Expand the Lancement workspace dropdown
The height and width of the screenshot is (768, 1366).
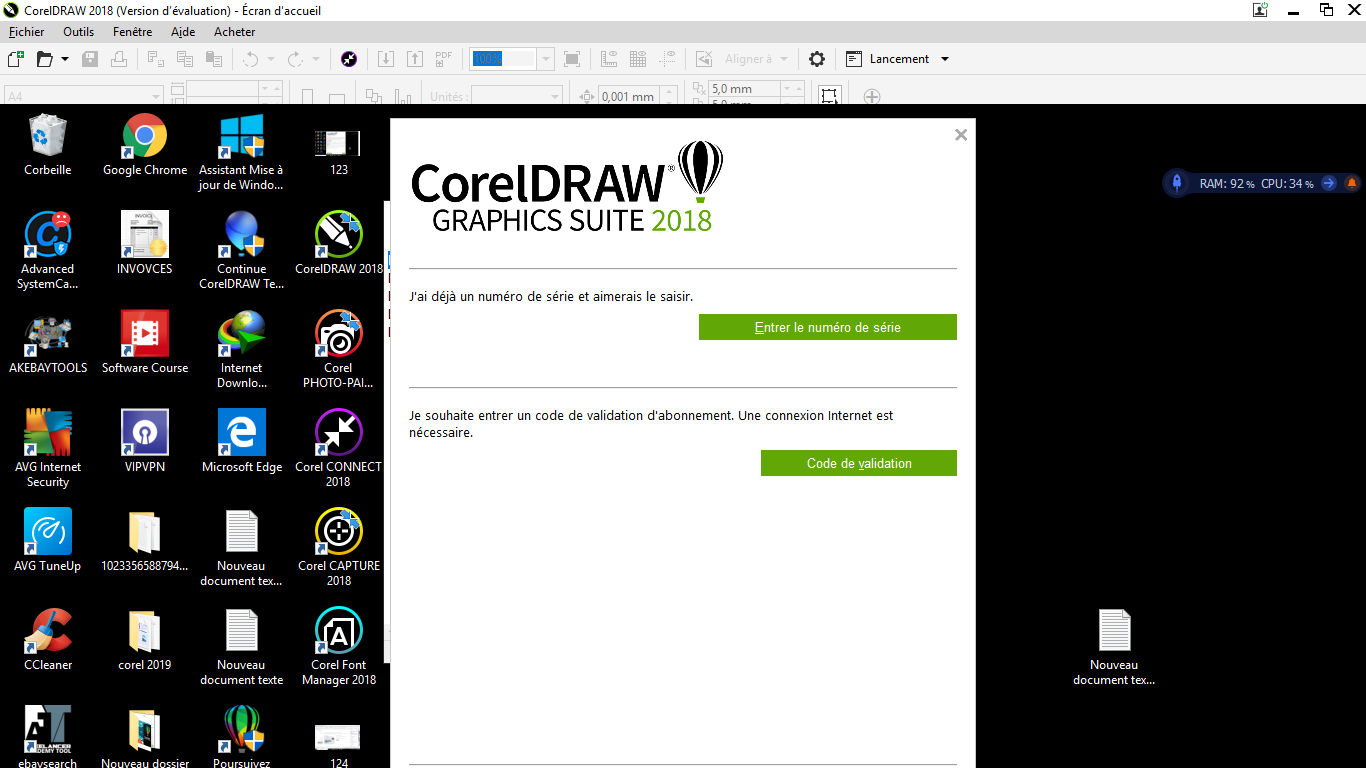pyautogui.click(x=945, y=59)
